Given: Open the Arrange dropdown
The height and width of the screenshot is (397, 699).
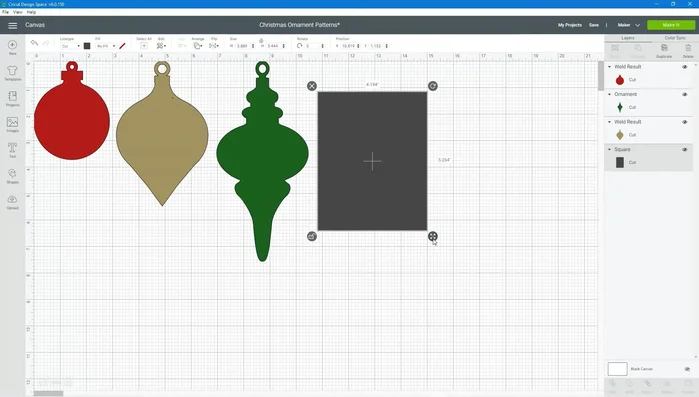Looking at the screenshot, I should (x=197, y=46).
